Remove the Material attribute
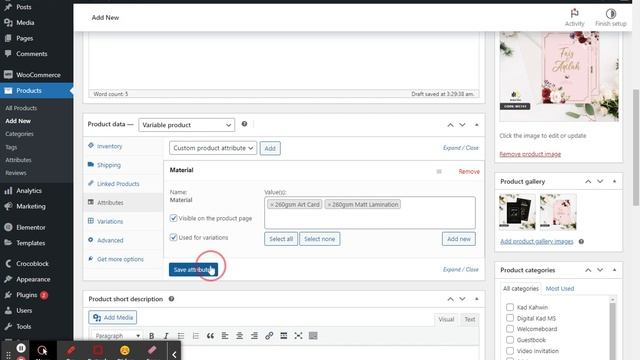640x360 pixels. point(469,171)
